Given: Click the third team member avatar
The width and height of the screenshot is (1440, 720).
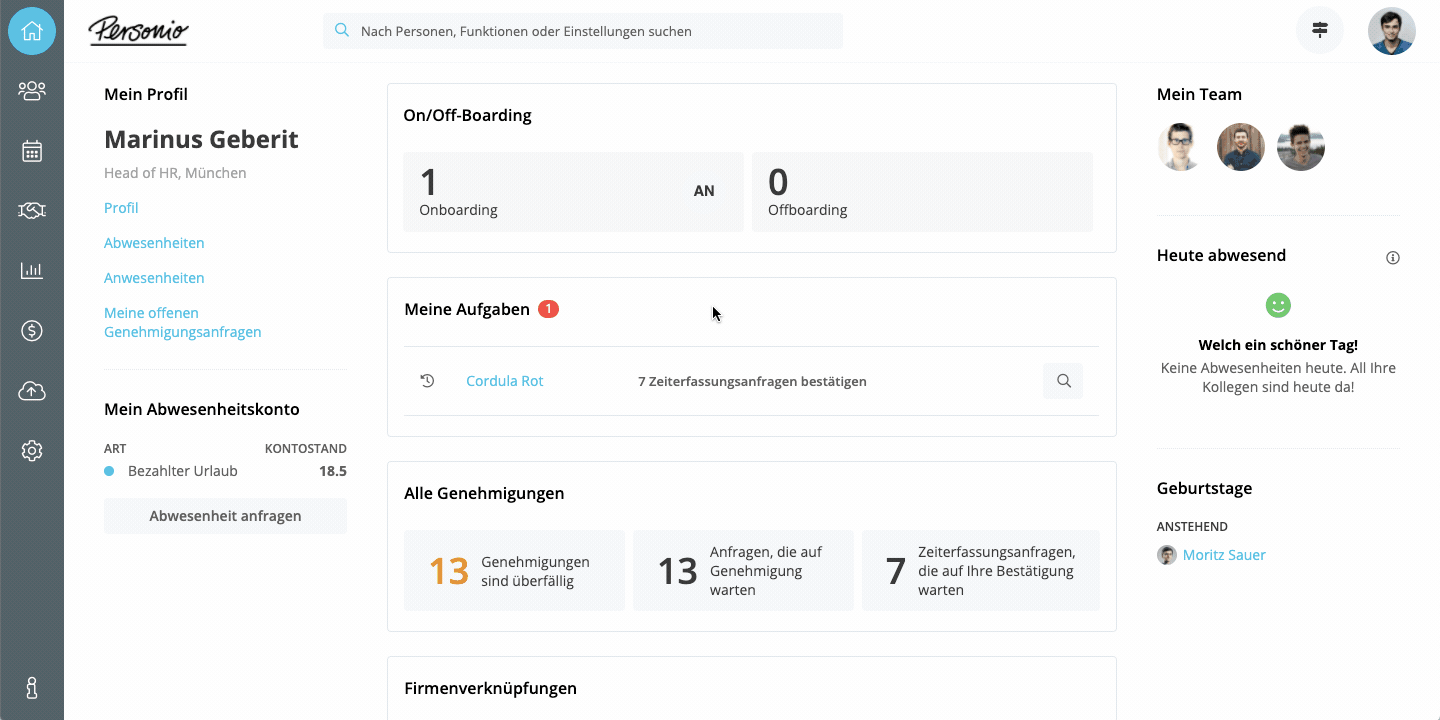Looking at the screenshot, I should click(1301, 147).
